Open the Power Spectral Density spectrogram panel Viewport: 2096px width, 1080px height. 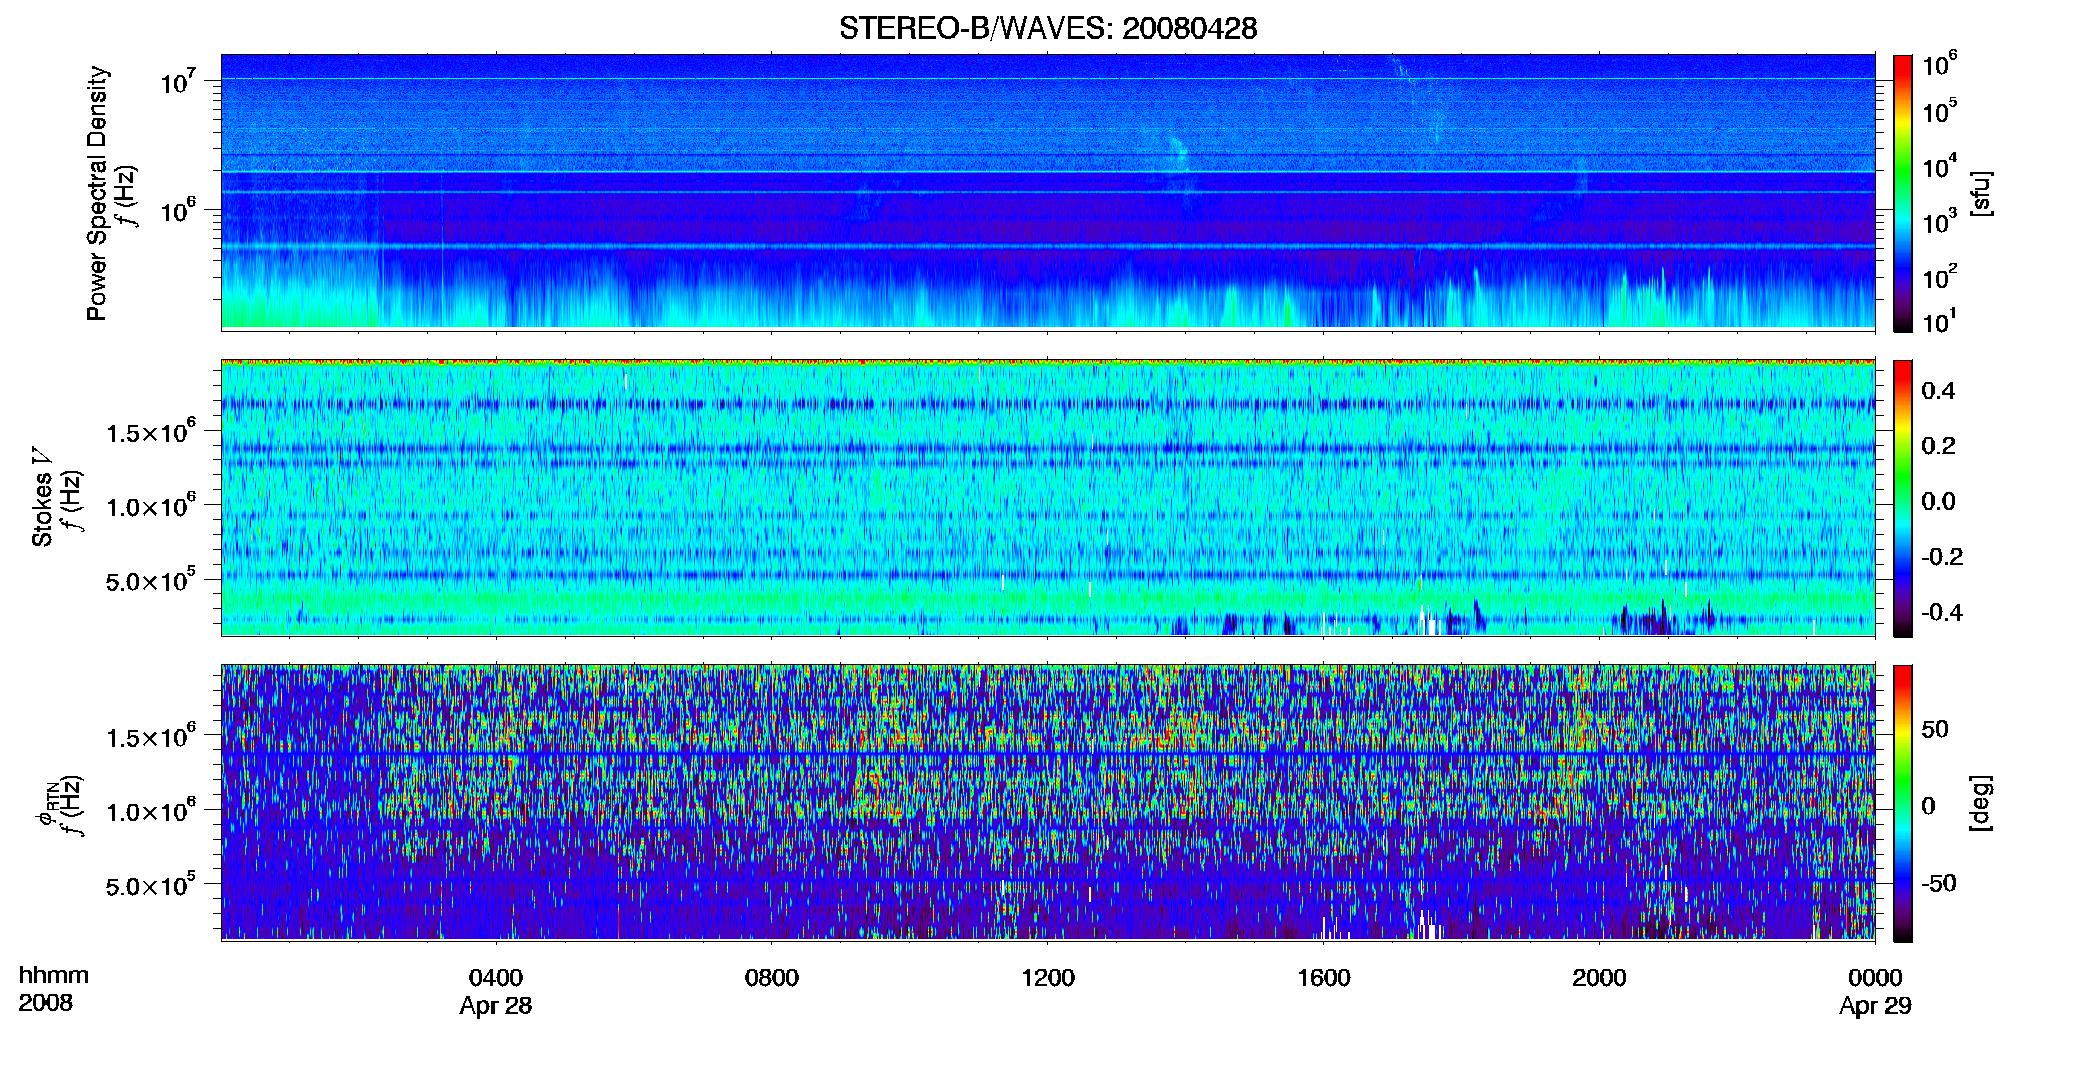(1048, 191)
